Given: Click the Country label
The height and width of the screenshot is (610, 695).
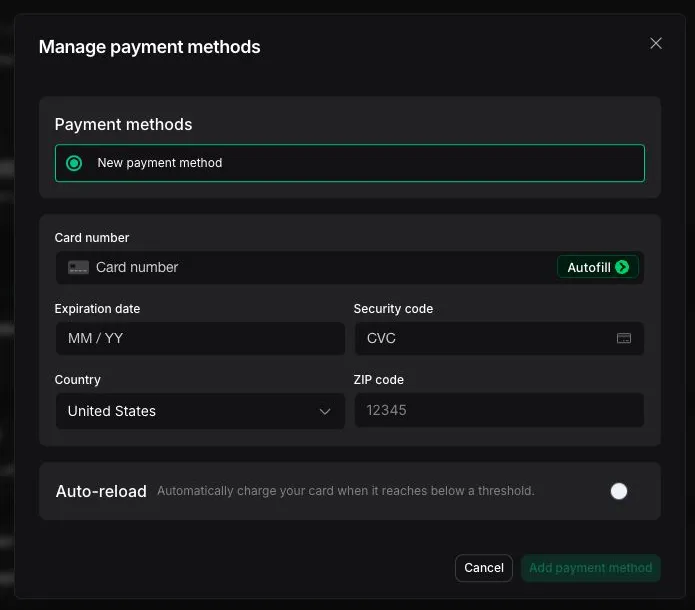Looking at the screenshot, I should click(x=78, y=380).
